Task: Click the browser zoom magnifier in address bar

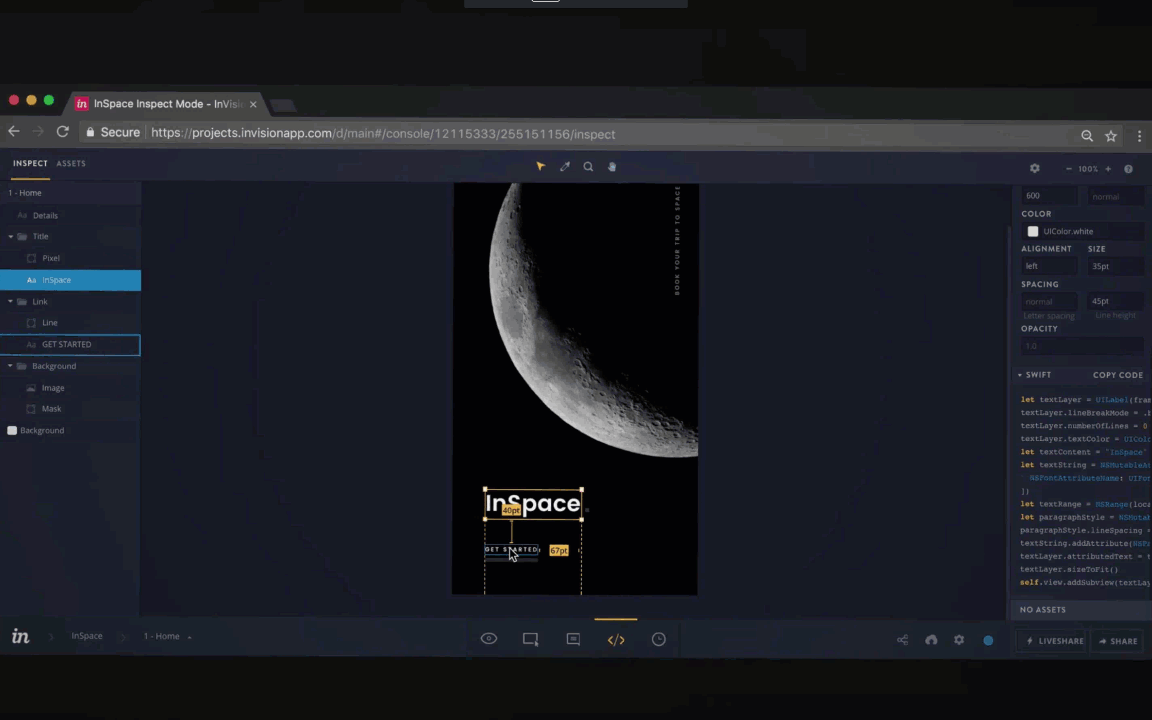Action: (x=1087, y=136)
